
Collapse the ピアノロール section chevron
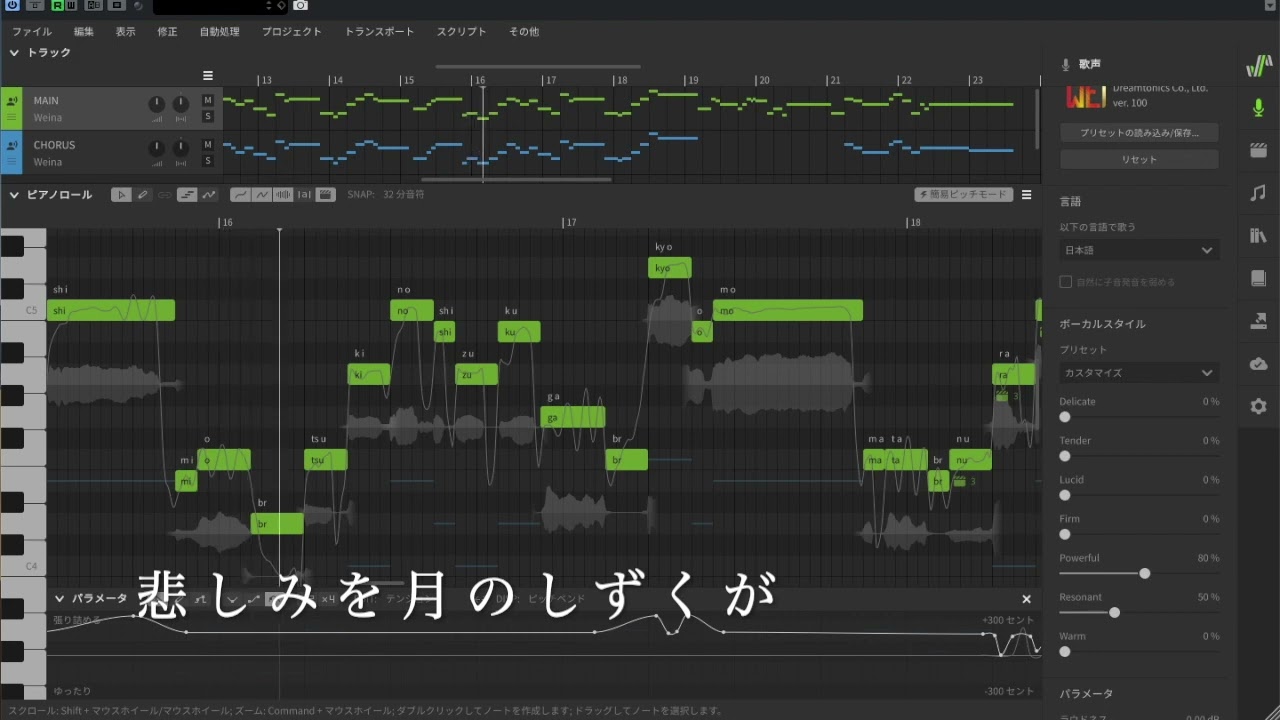coord(14,195)
